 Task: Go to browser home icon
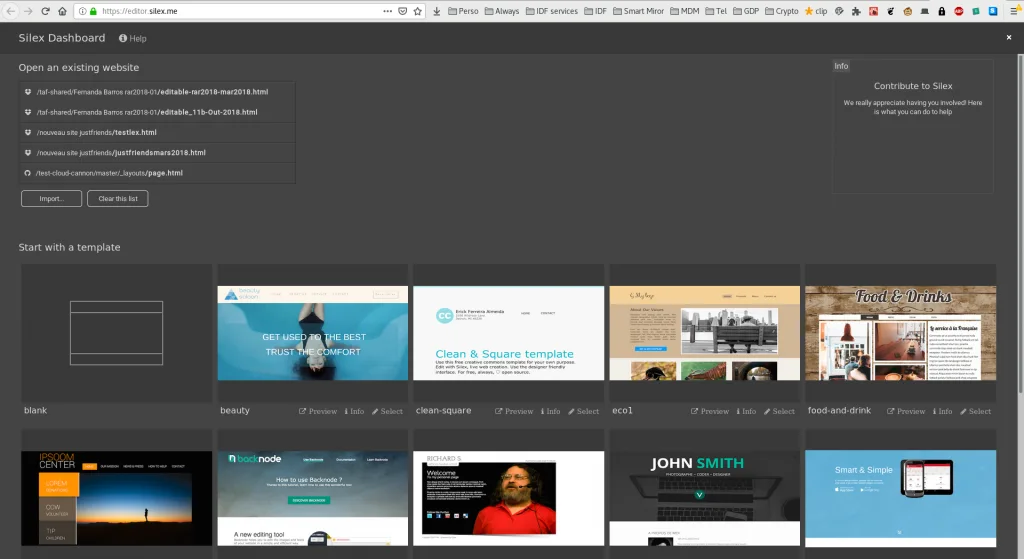[x=62, y=11]
